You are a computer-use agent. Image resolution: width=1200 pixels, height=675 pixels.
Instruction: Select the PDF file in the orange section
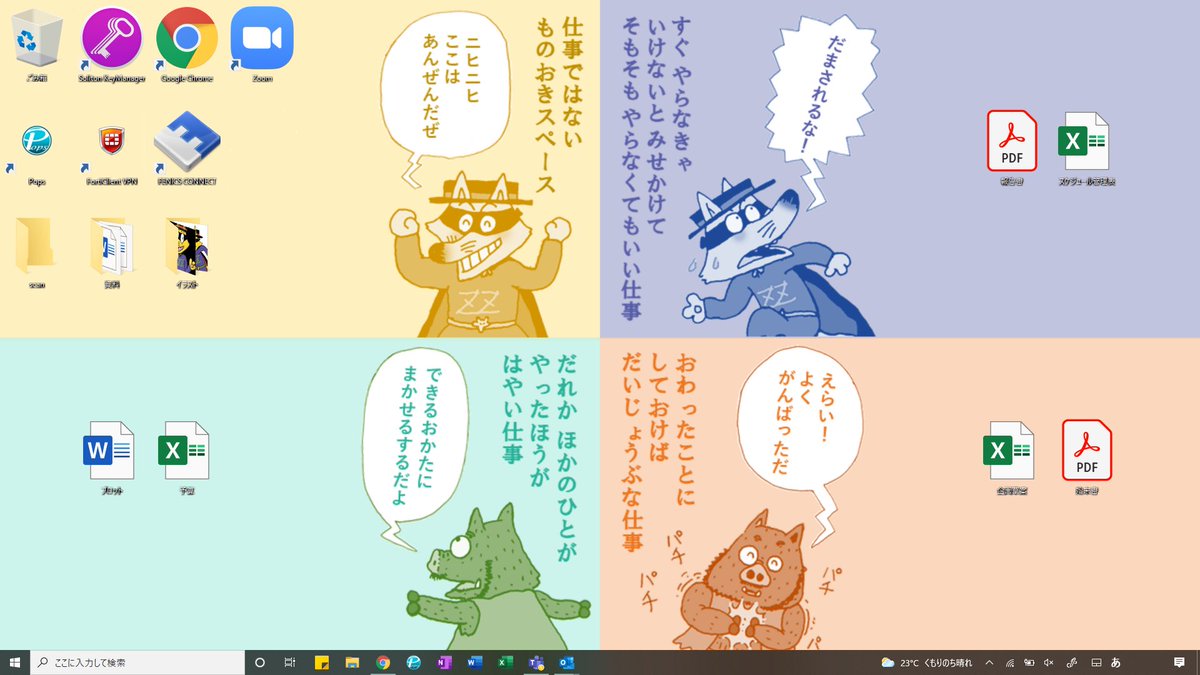pos(1087,458)
